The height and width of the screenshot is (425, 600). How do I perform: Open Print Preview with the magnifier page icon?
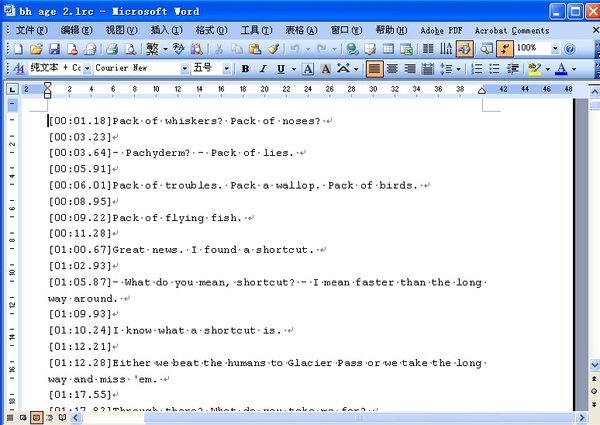[130, 49]
